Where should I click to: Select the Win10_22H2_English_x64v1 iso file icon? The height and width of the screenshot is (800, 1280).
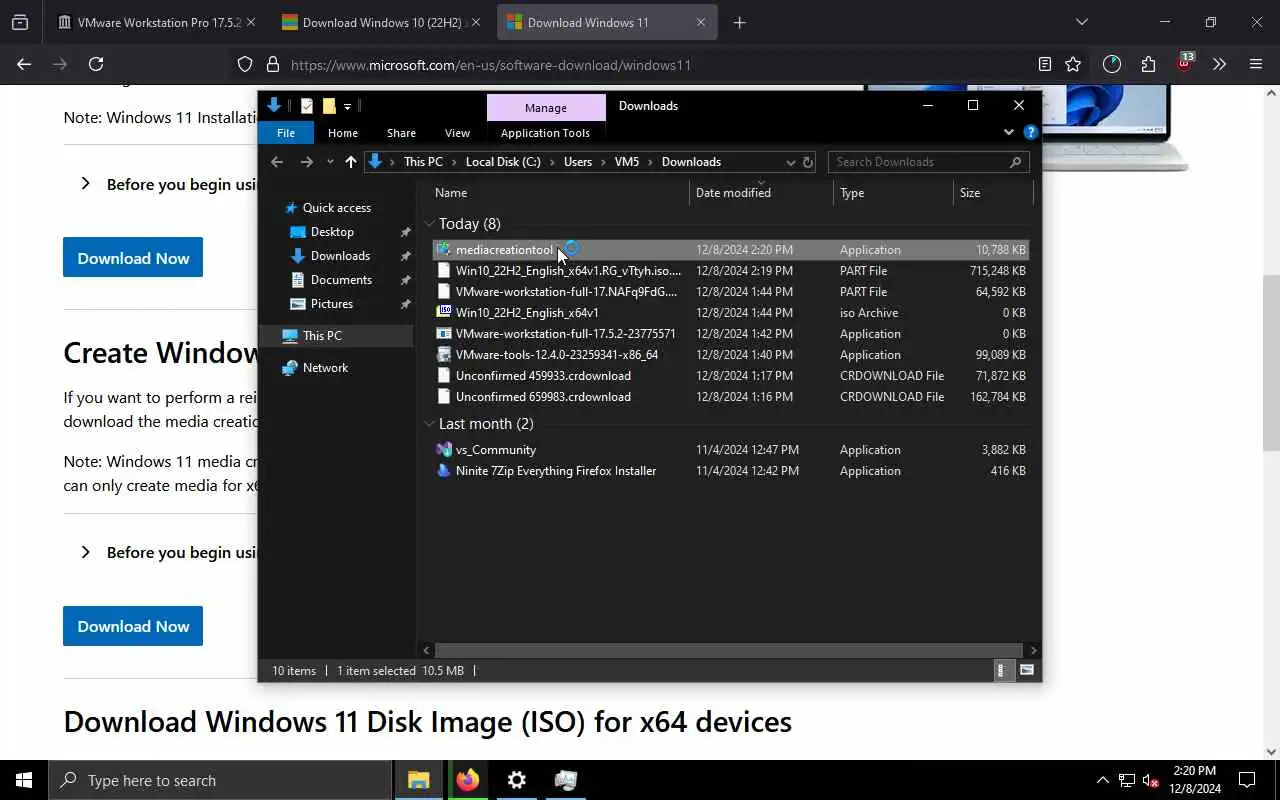[445, 313]
